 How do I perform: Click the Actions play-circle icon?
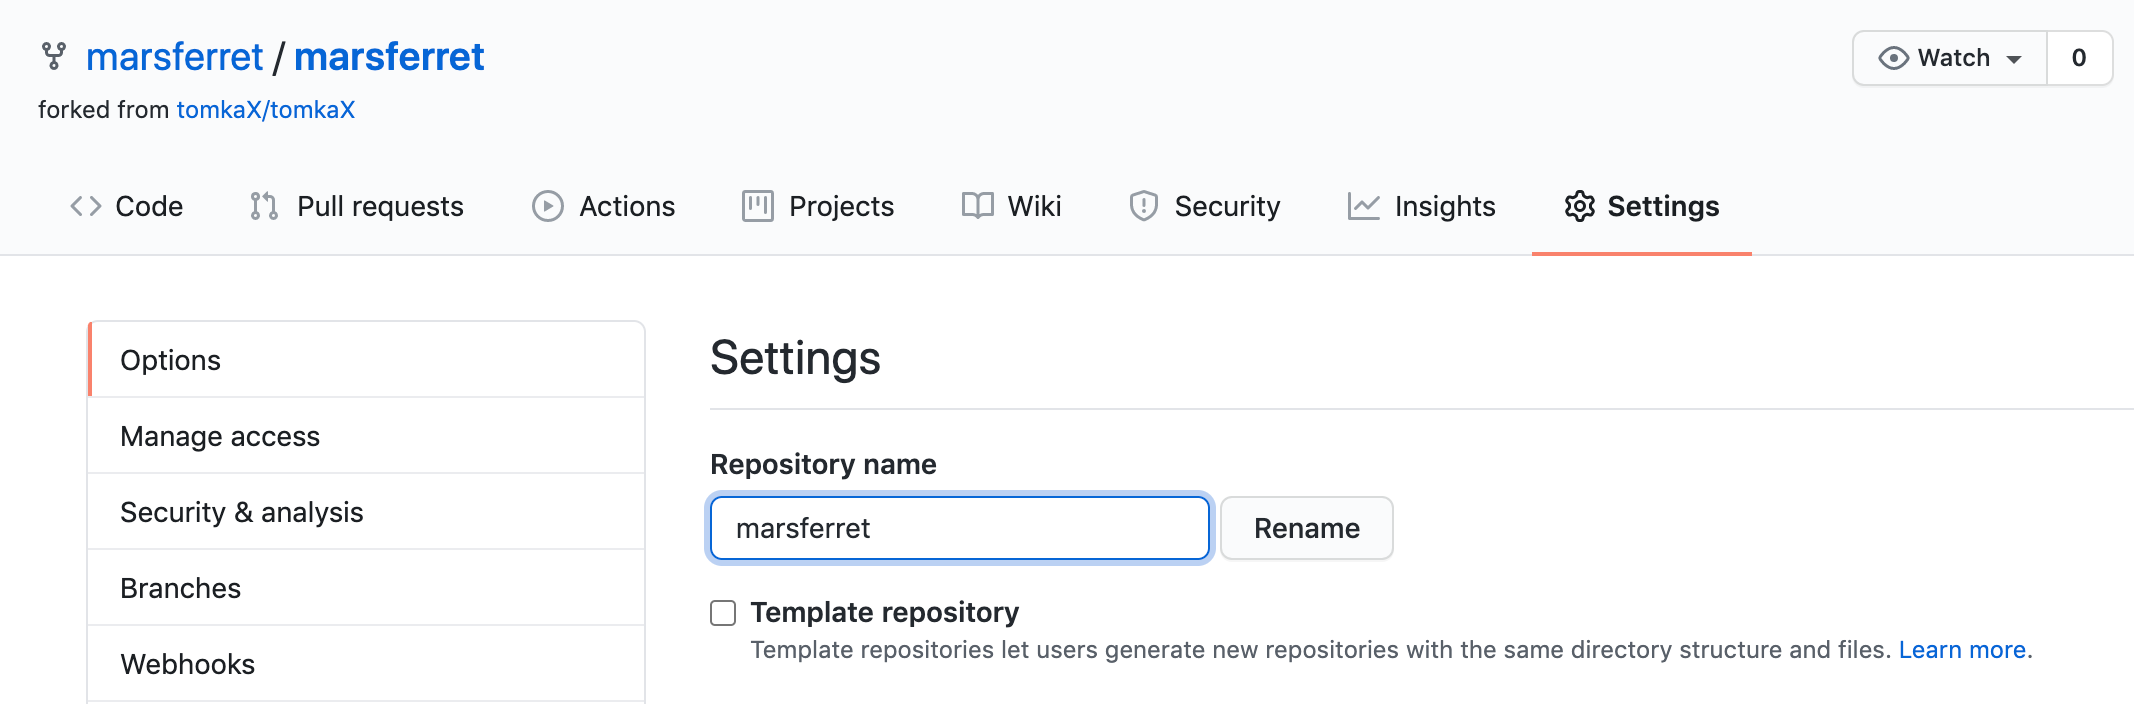tap(548, 206)
